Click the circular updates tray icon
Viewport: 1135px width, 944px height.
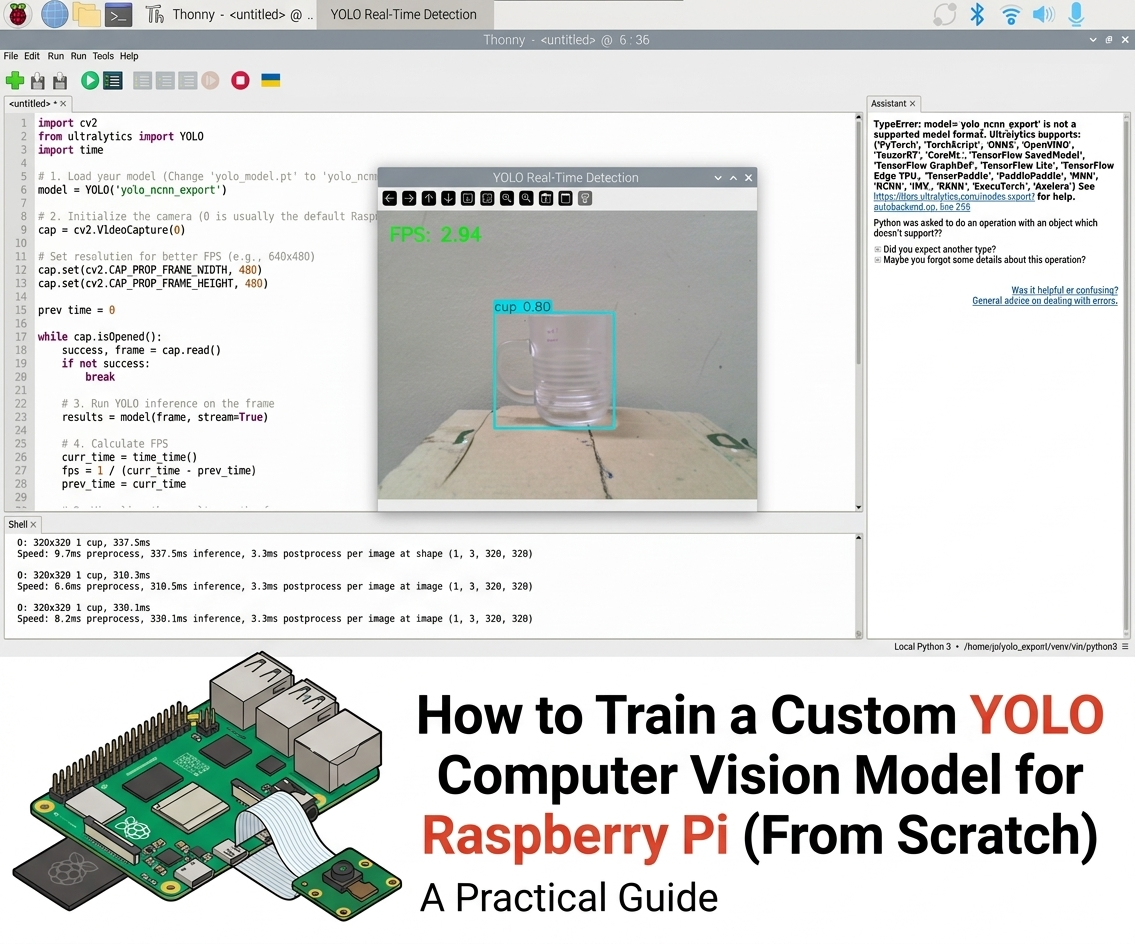tap(945, 14)
